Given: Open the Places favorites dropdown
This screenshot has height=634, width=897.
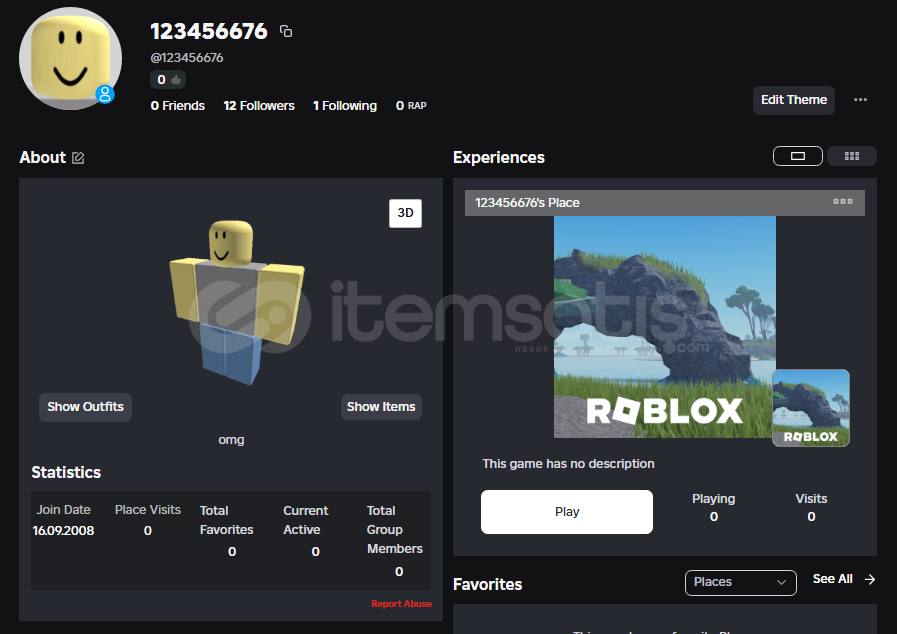Looking at the screenshot, I should (x=741, y=583).
